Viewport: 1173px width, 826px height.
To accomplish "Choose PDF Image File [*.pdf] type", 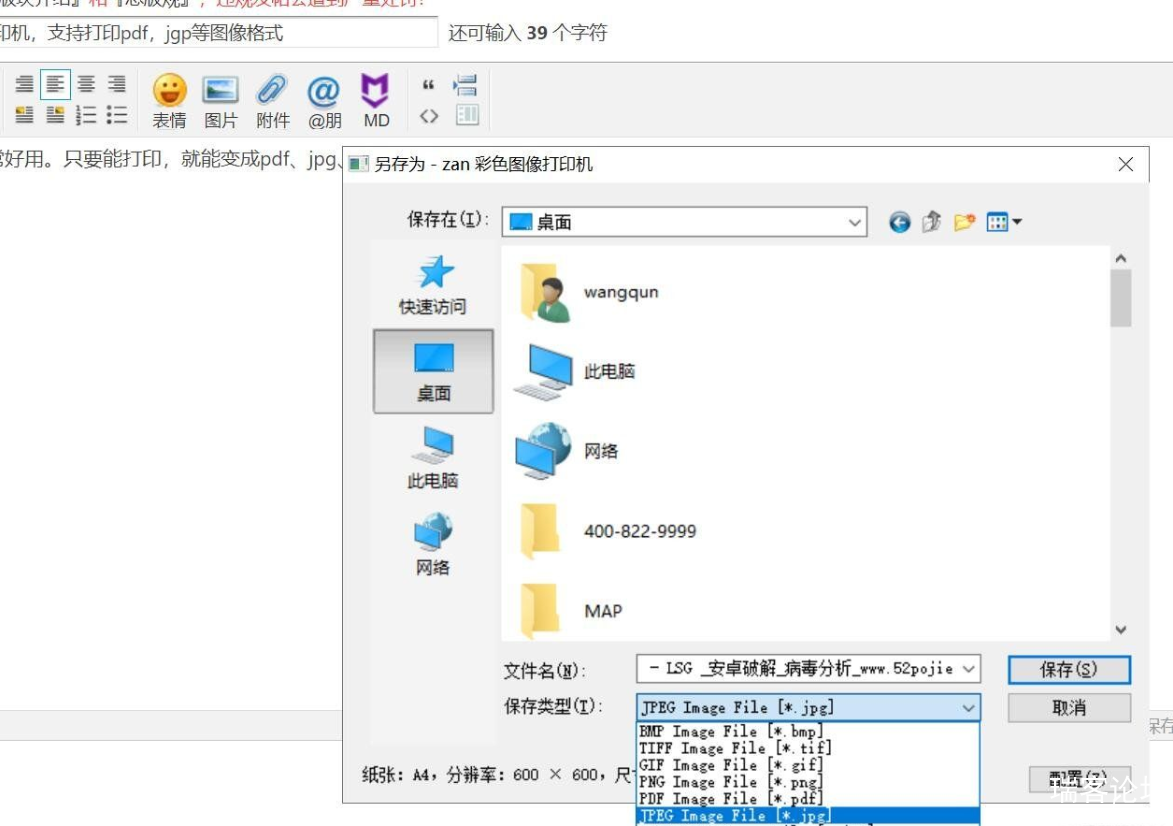I will click(808, 799).
